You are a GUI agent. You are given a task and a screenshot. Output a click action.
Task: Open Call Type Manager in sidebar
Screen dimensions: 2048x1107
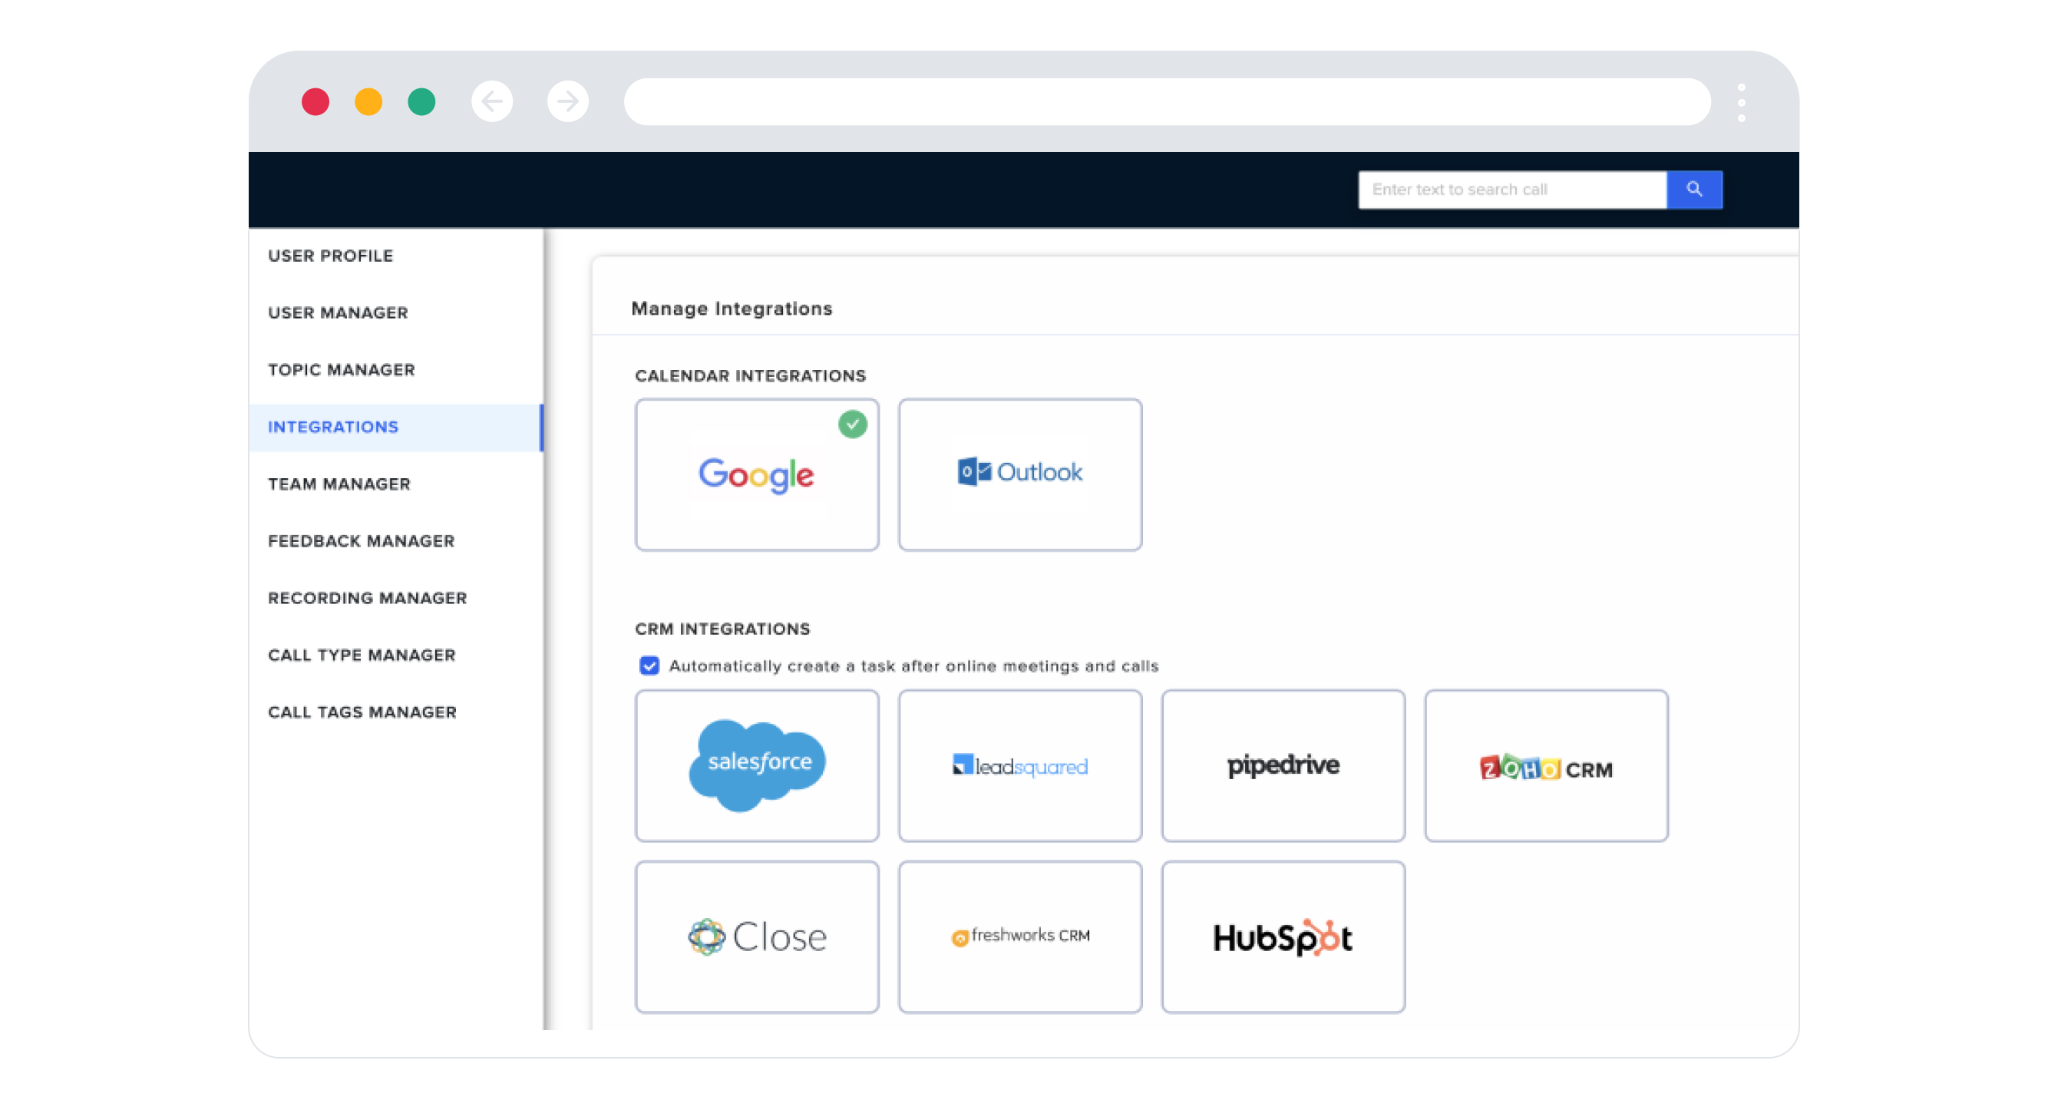[362, 655]
